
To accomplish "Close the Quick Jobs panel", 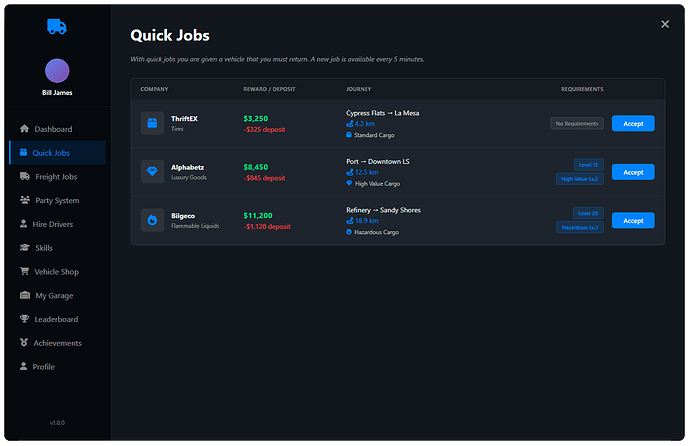I will click(x=665, y=24).
